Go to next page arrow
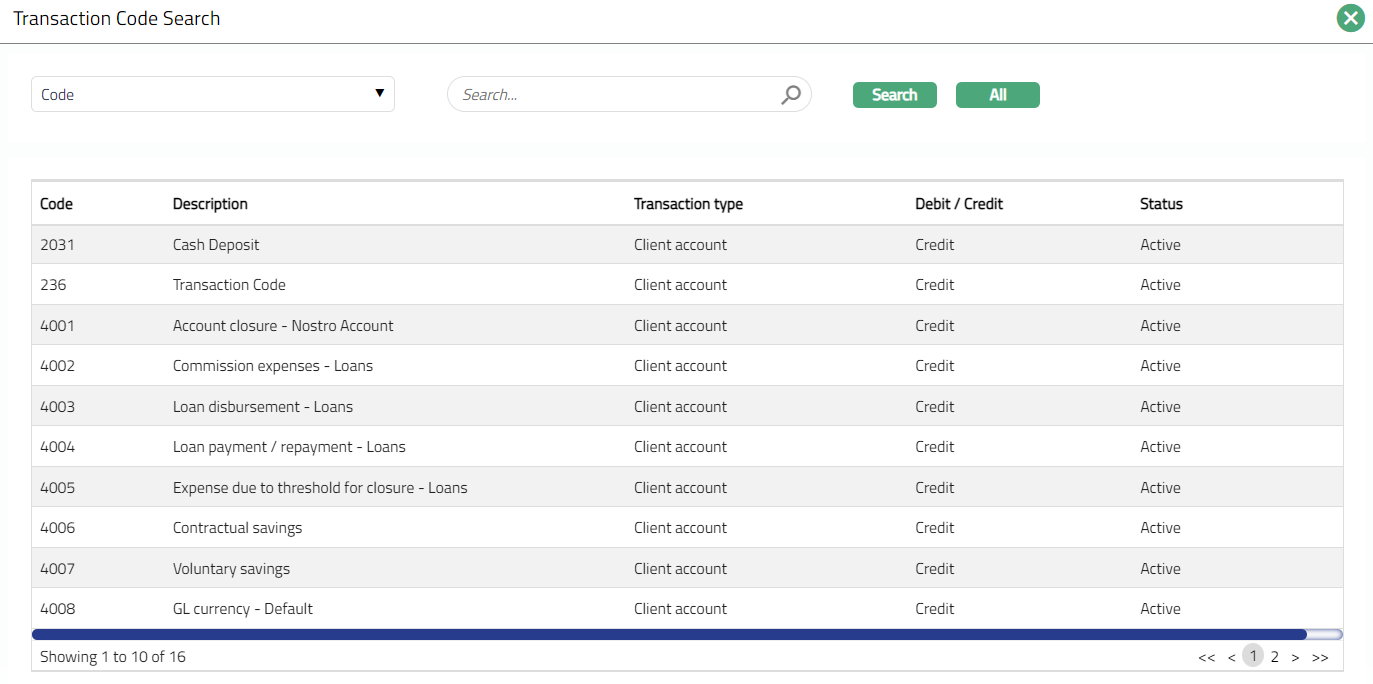This screenshot has height=684, width=1373. (1295, 657)
